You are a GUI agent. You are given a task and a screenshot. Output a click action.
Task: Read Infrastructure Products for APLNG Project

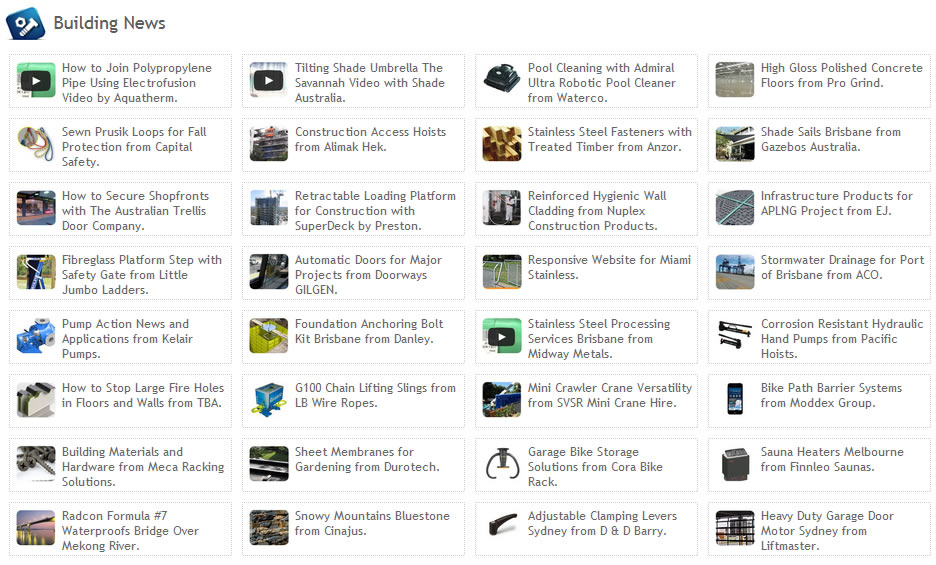[836, 203]
